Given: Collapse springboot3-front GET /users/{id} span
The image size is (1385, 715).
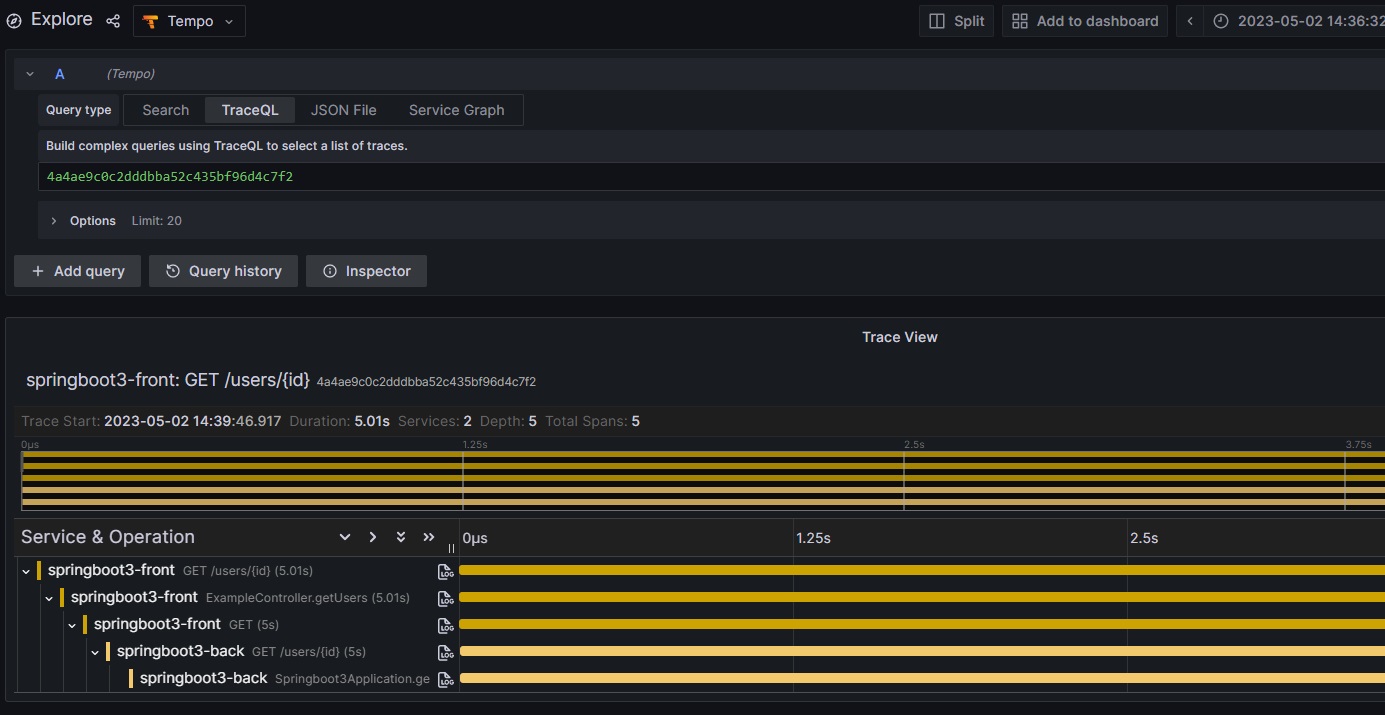Looking at the screenshot, I should coord(26,571).
